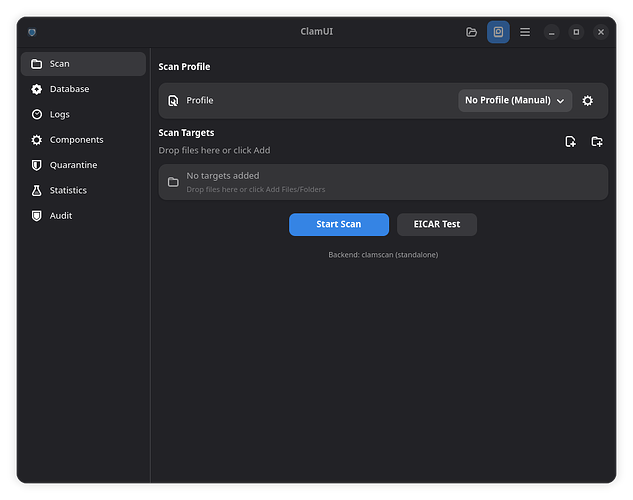Viewport: 633px width, 500px height.
Task: Click the Scan folder icon in sidebar
Action: point(37,64)
